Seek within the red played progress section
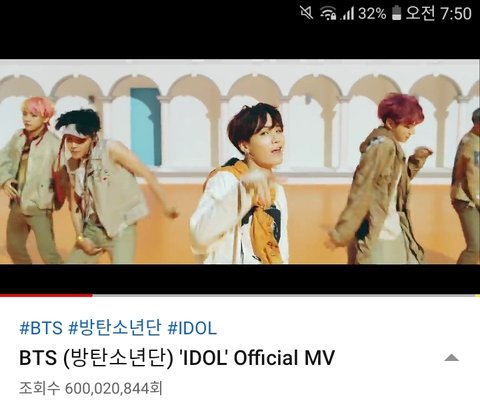Image resolution: width=480 pixels, height=405 pixels. click(x=46, y=295)
